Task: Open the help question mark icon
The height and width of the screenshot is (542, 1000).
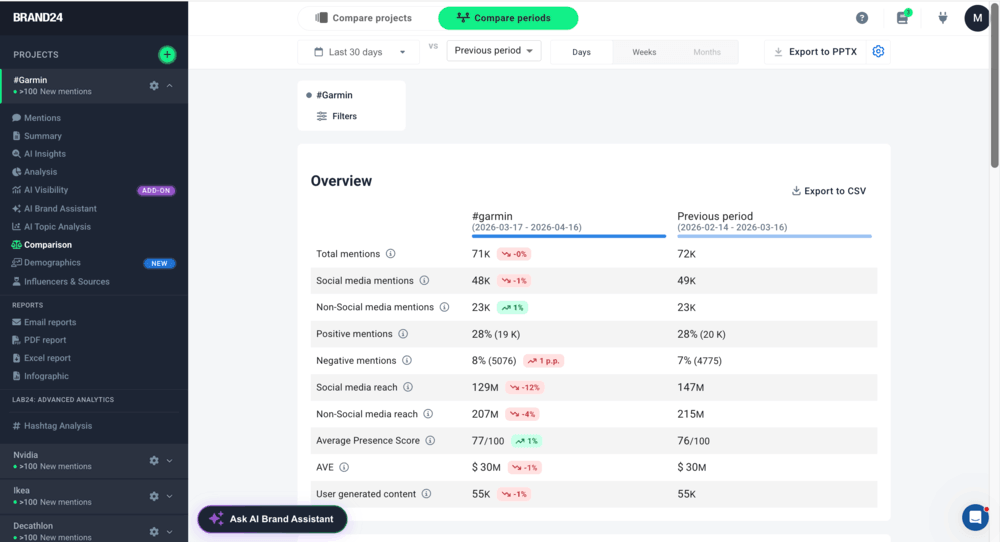Action: click(x=862, y=18)
